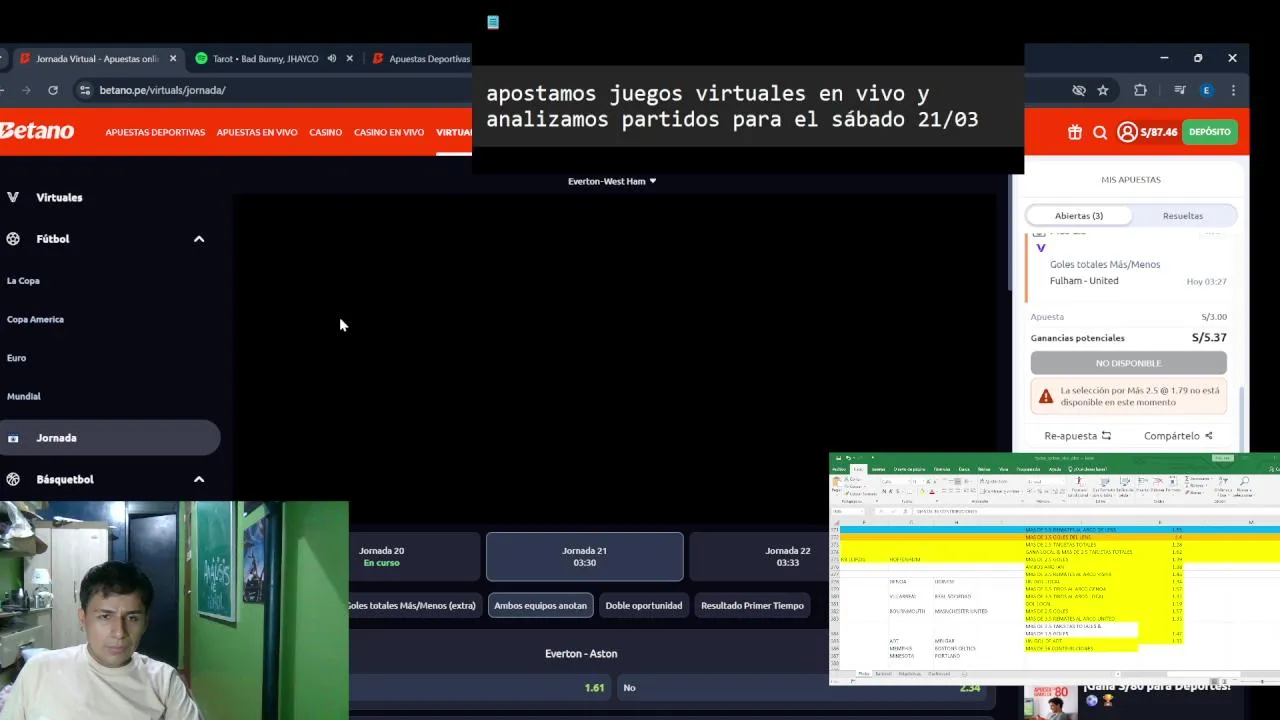The height and width of the screenshot is (720, 1280).
Task: Click the Mis Apuestas heading
Action: tap(1131, 180)
